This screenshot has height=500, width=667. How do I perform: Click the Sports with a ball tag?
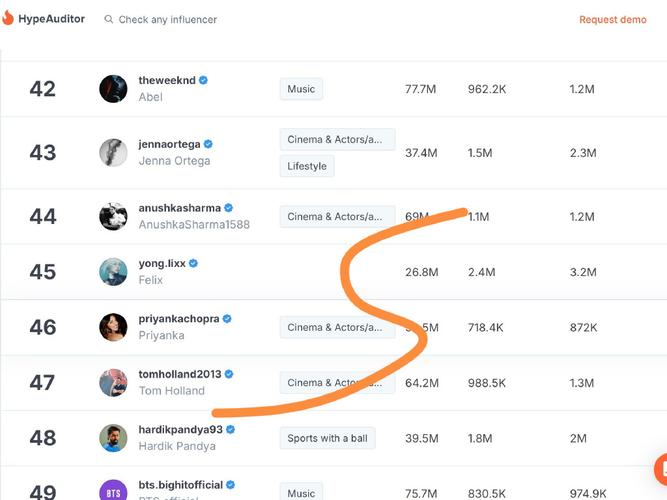[x=329, y=438]
